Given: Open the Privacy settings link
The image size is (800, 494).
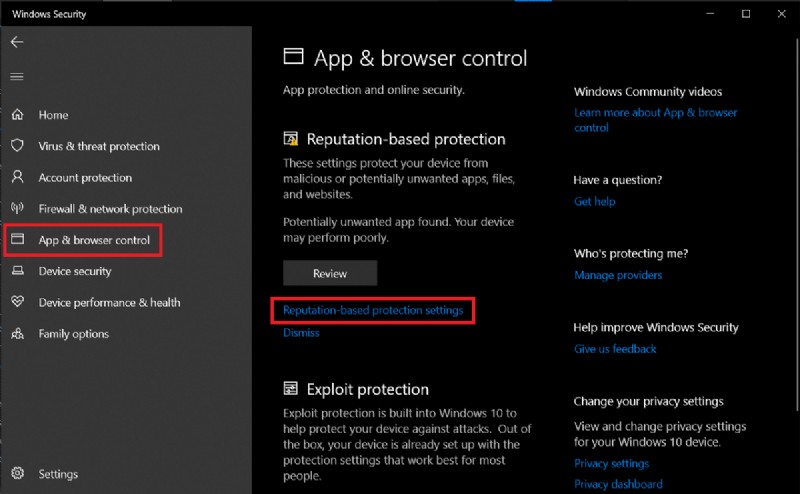Looking at the screenshot, I should coord(611,463).
